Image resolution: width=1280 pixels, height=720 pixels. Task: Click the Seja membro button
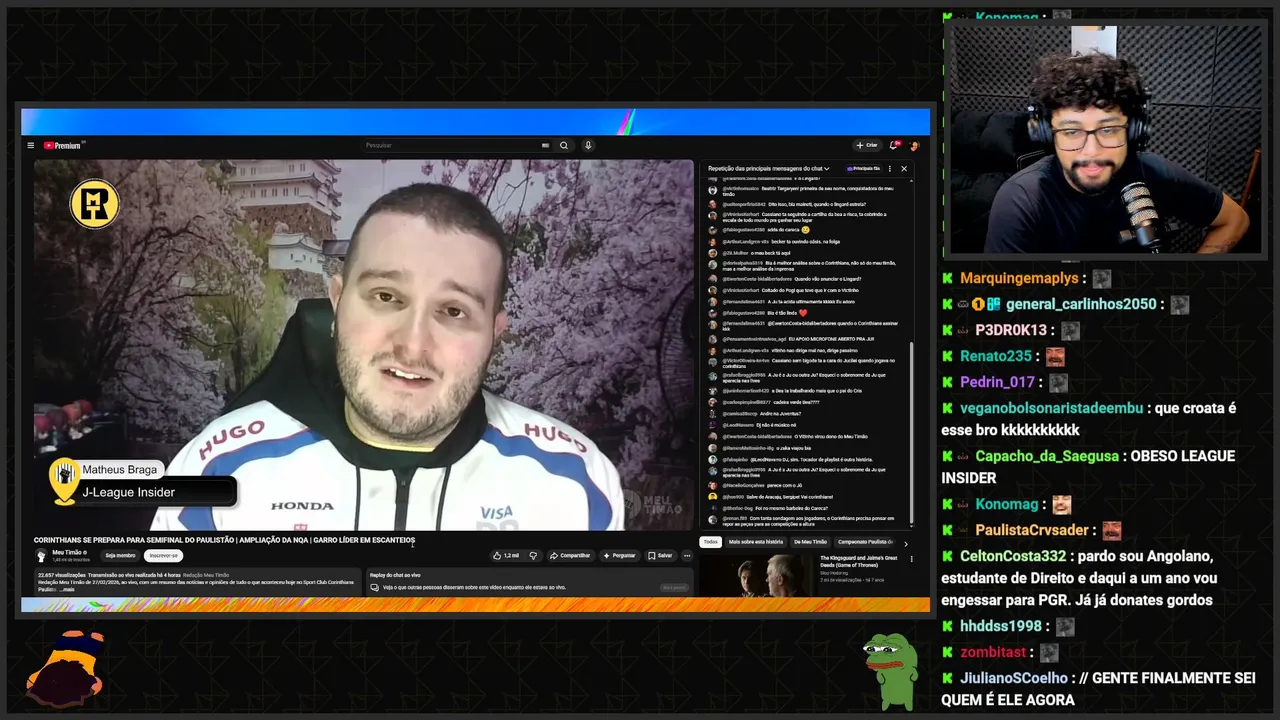pos(120,556)
